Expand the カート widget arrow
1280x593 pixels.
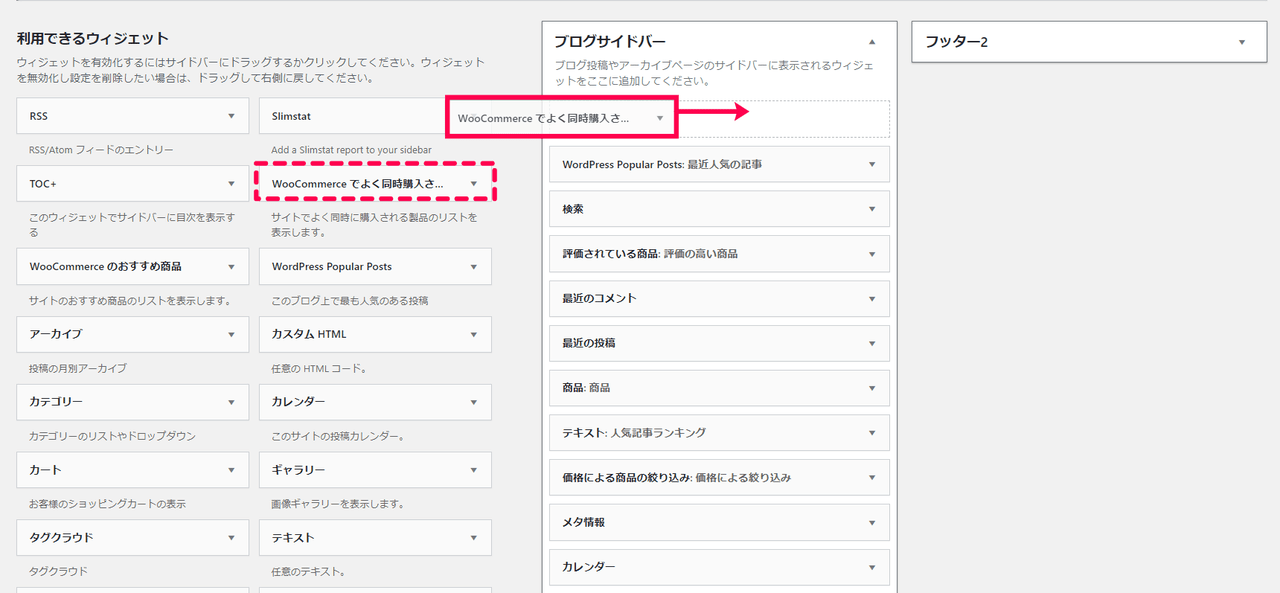[231, 470]
